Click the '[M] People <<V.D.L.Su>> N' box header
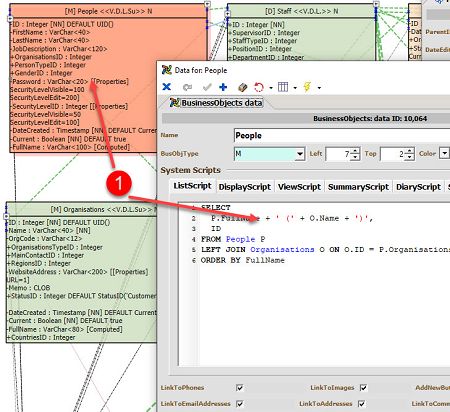450x412 pixels. coord(108,11)
